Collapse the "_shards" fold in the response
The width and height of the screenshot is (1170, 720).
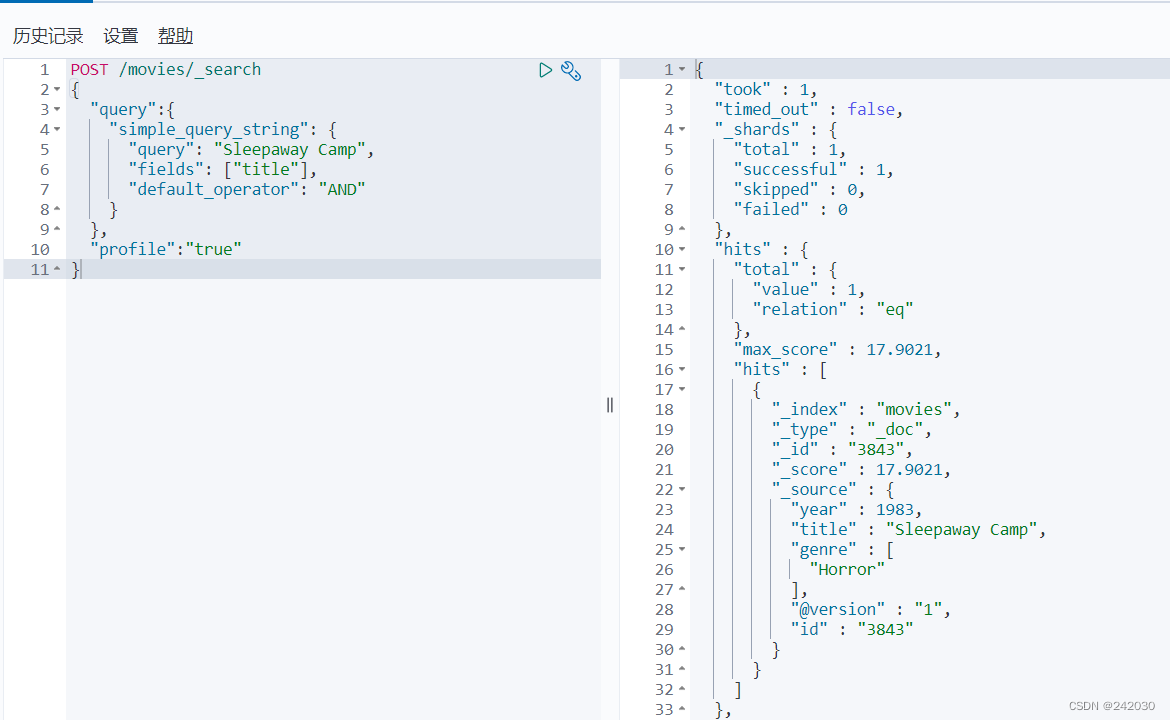point(682,130)
